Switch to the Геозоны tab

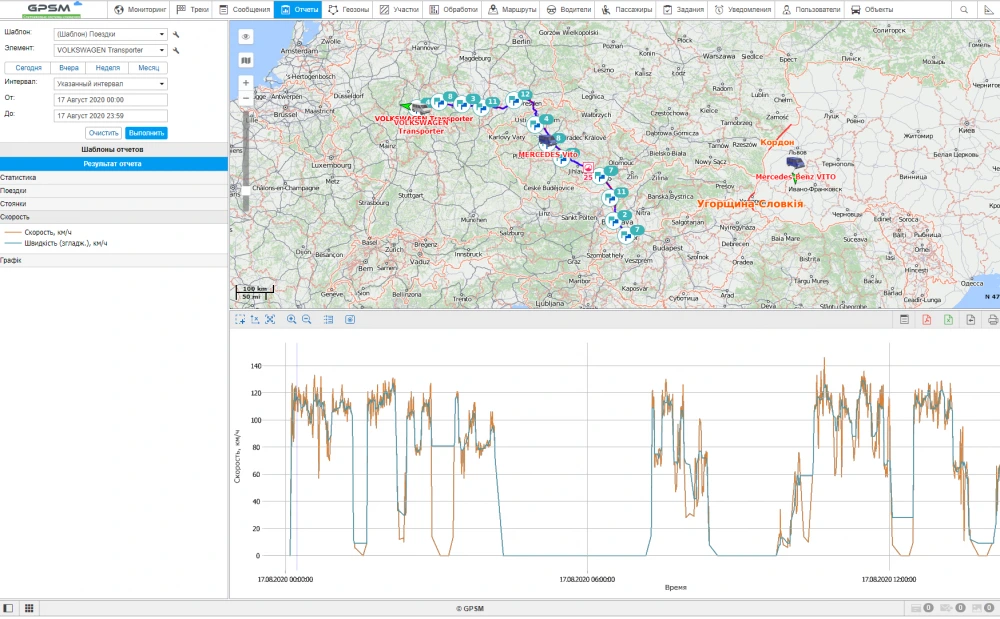(x=348, y=9)
